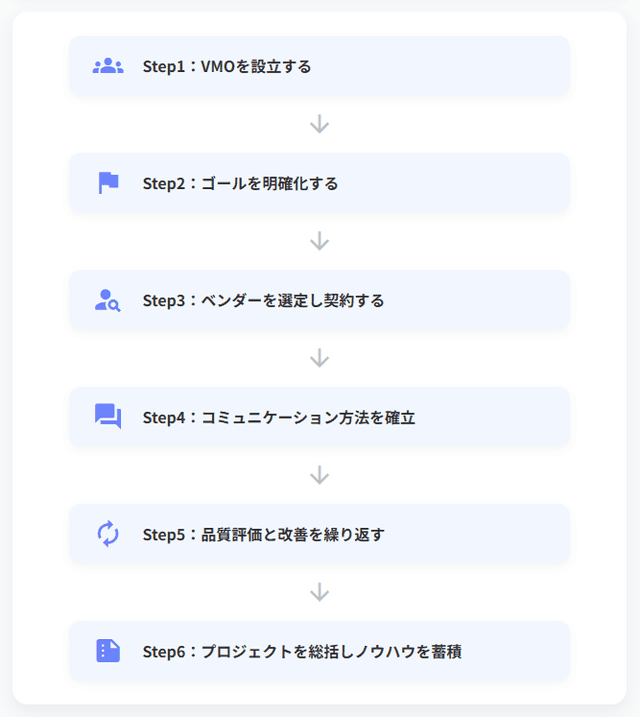Open Step3 ベンダーを選定し契約する text
This screenshot has height=717, width=640.
point(263,301)
